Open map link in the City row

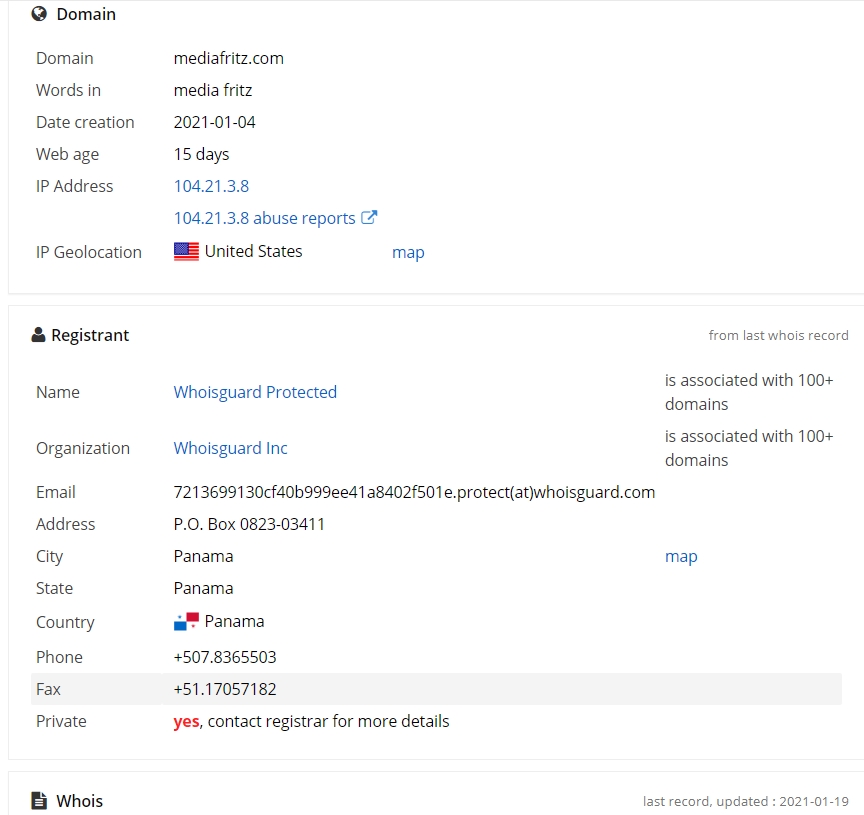(x=681, y=557)
